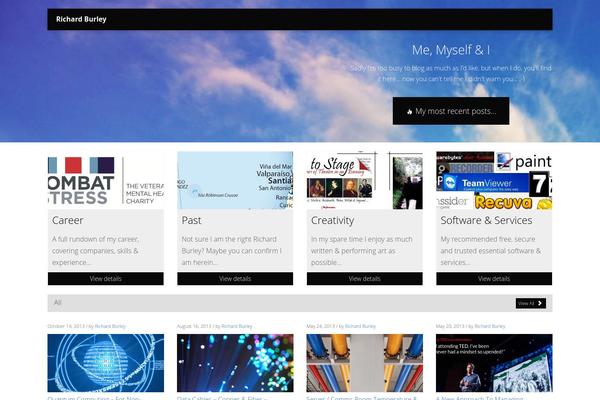Open the author link on the May 20 post
Image resolution: width=600 pixels, height=400 pixels.
[490, 326]
